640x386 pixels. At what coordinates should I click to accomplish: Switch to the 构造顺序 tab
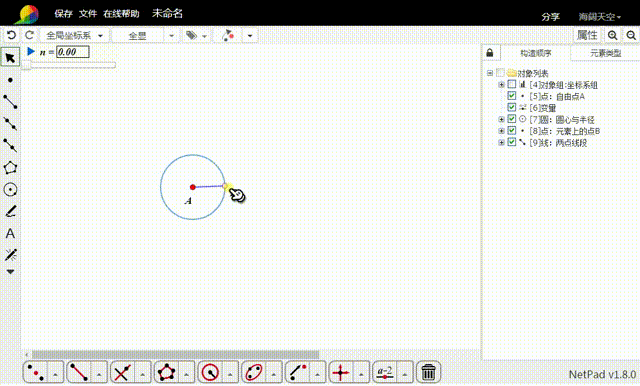(536, 53)
